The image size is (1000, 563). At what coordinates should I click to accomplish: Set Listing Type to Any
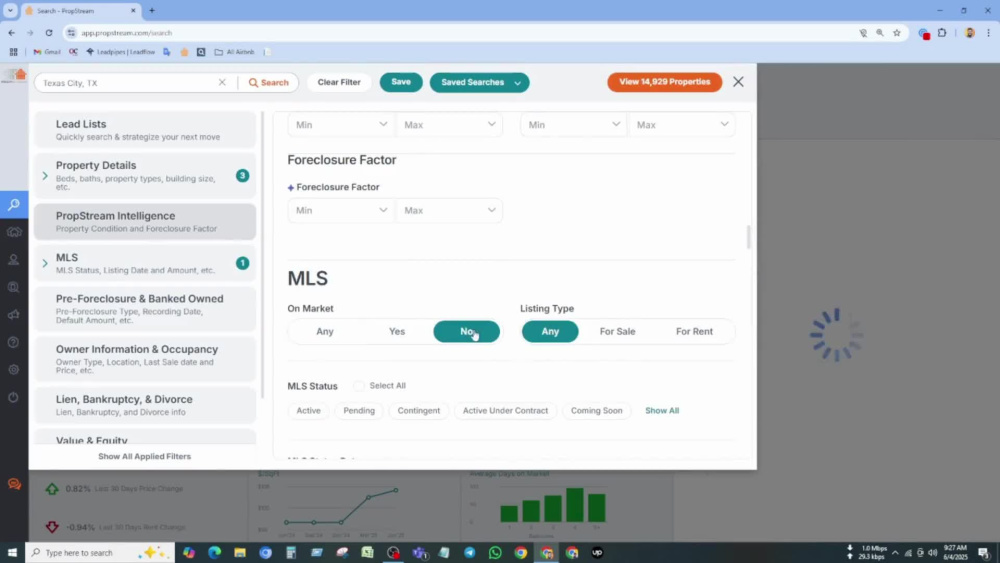click(x=550, y=332)
